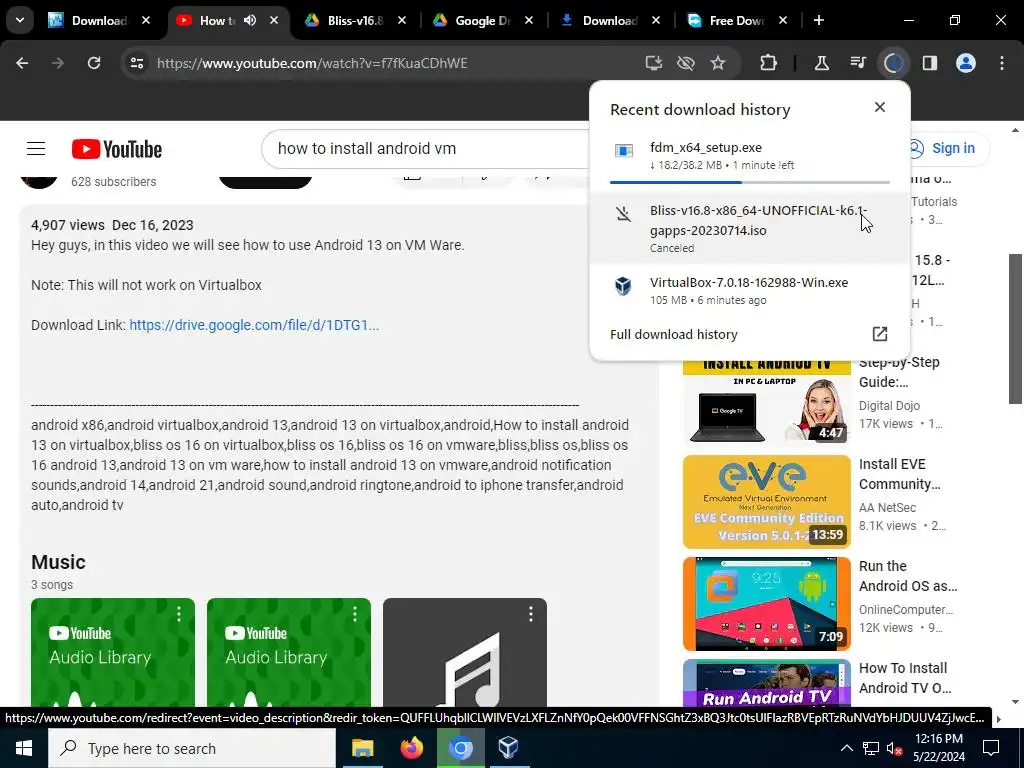The image size is (1024, 768).
Task: Open the Windows notification center
Action: pos(991,748)
